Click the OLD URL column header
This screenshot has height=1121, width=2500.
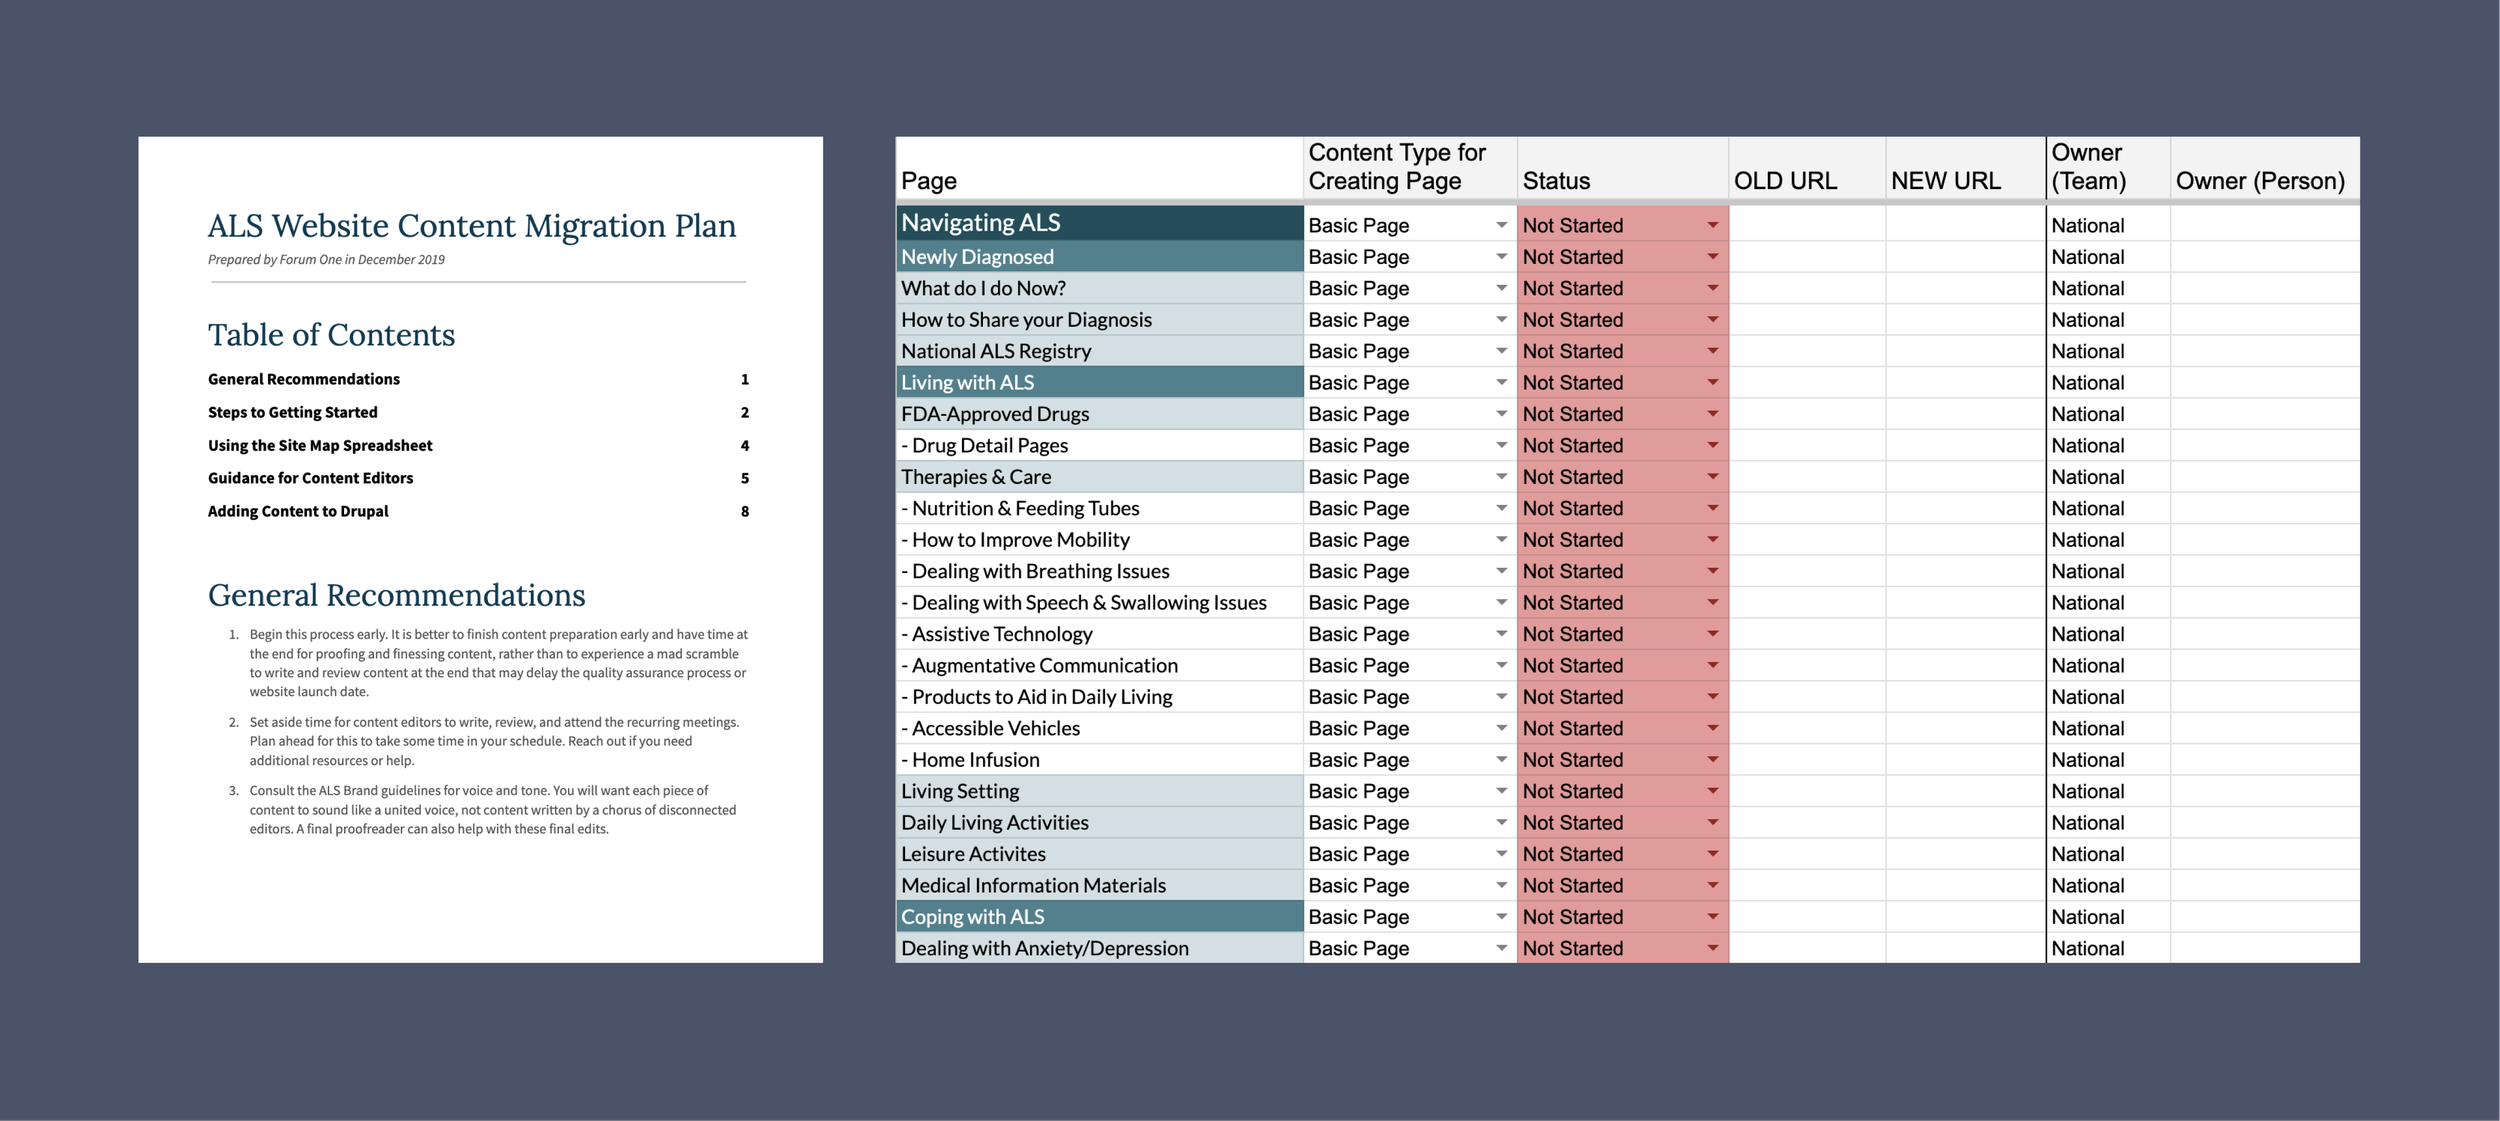click(1785, 181)
